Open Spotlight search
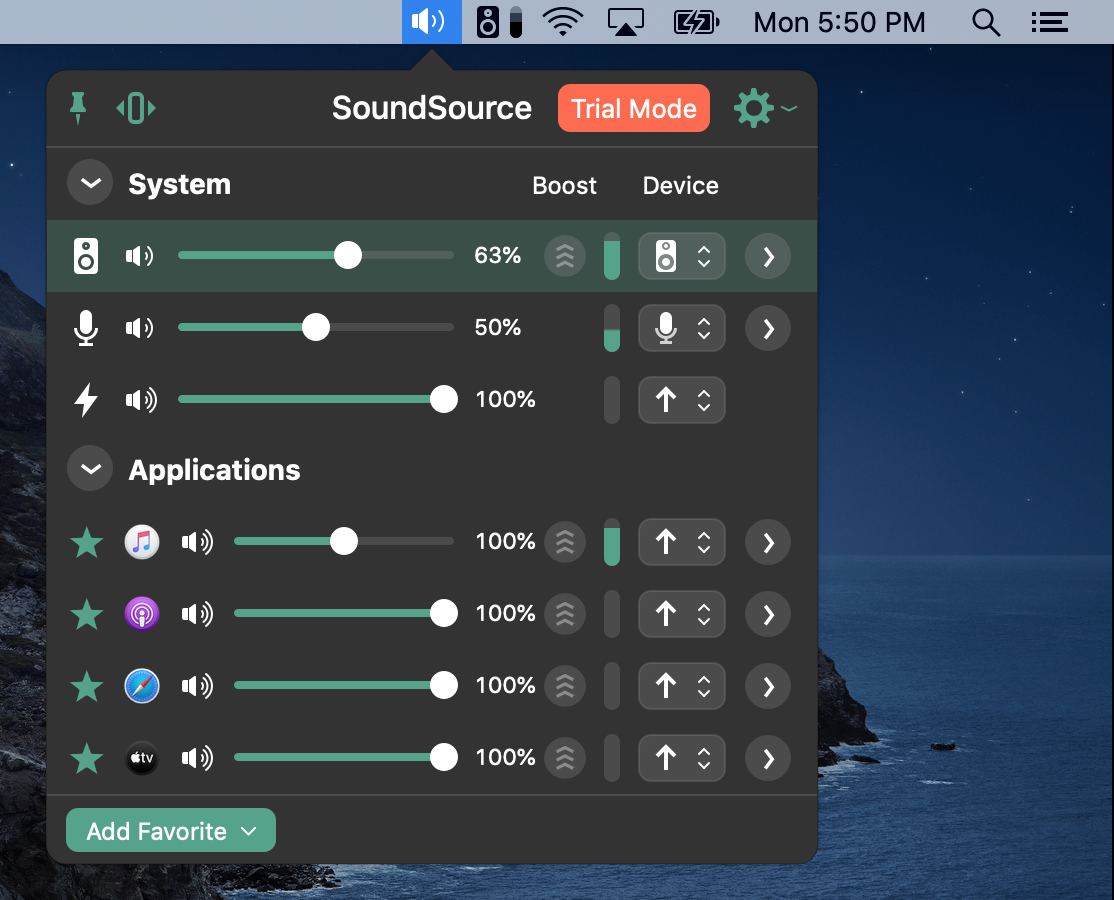This screenshot has width=1114, height=900. pos(986,22)
